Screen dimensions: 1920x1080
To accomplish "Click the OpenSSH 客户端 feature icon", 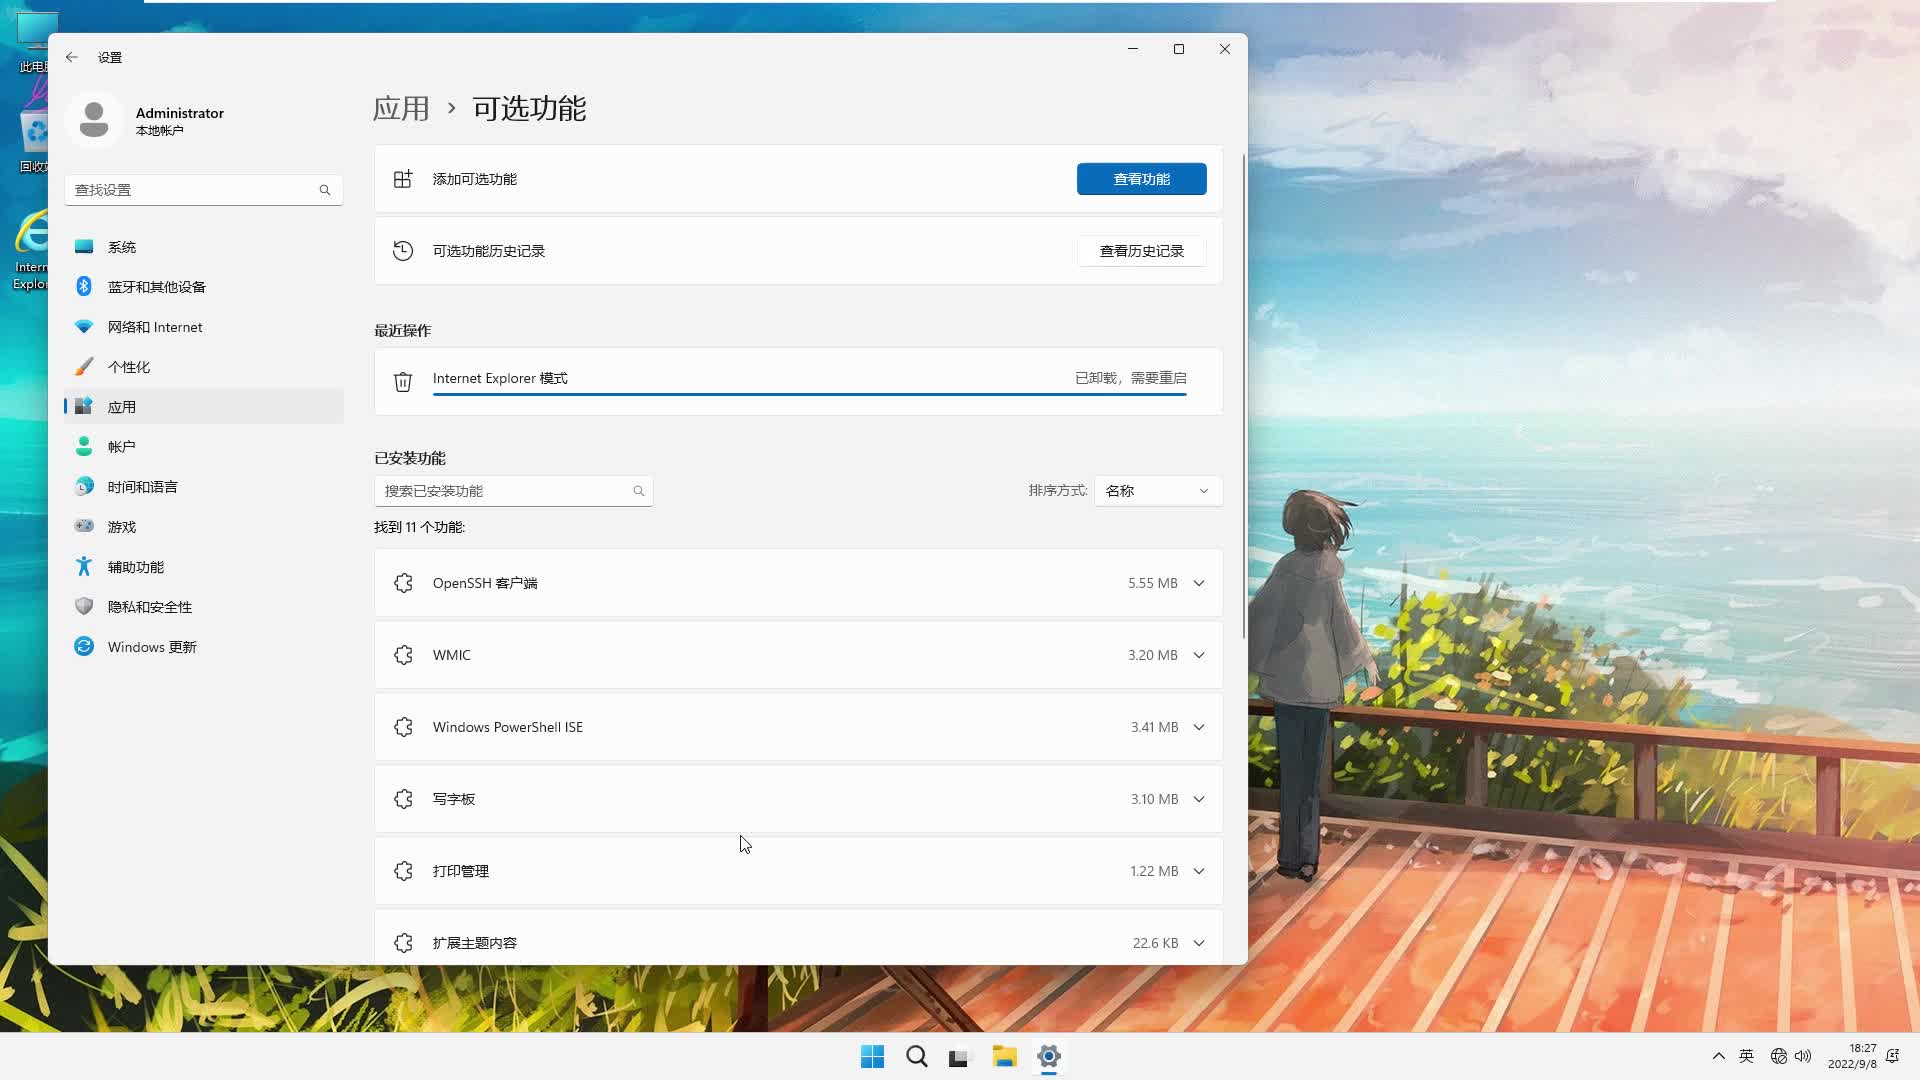I will [x=403, y=583].
